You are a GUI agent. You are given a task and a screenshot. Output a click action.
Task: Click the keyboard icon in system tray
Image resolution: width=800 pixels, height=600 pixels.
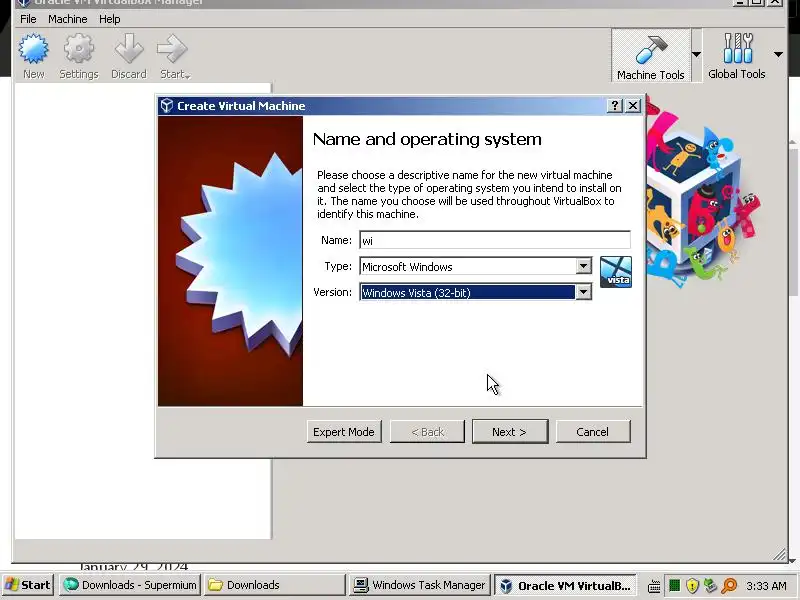[654, 586]
